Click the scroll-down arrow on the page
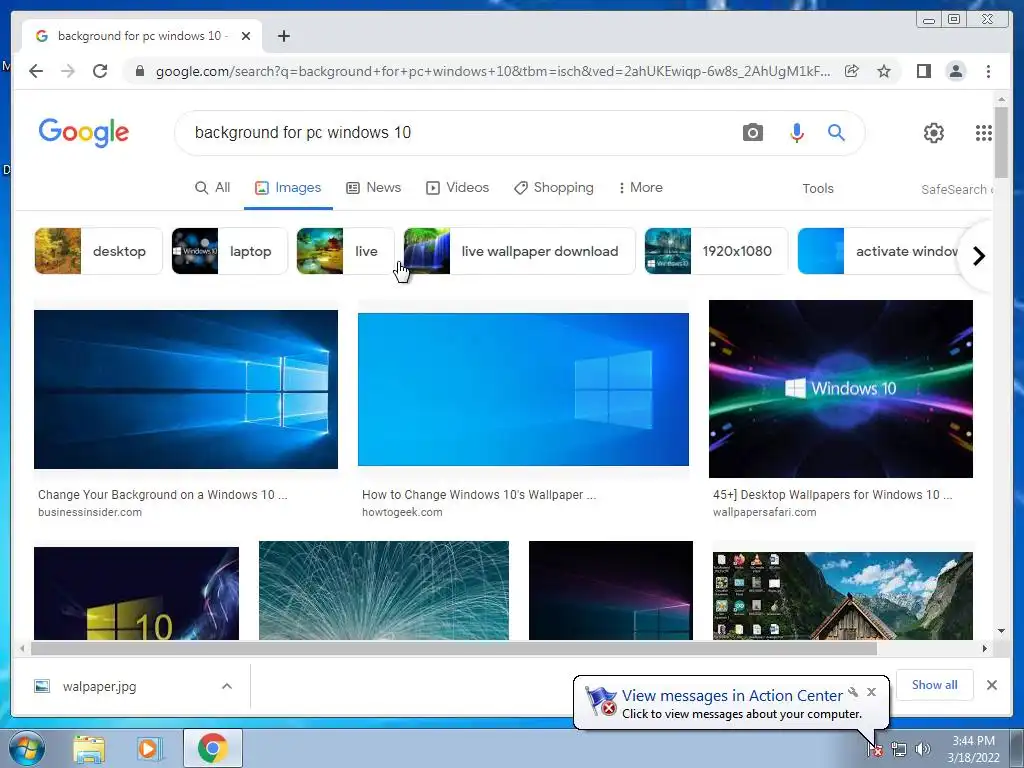This screenshot has height=768, width=1024. point(1001,631)
